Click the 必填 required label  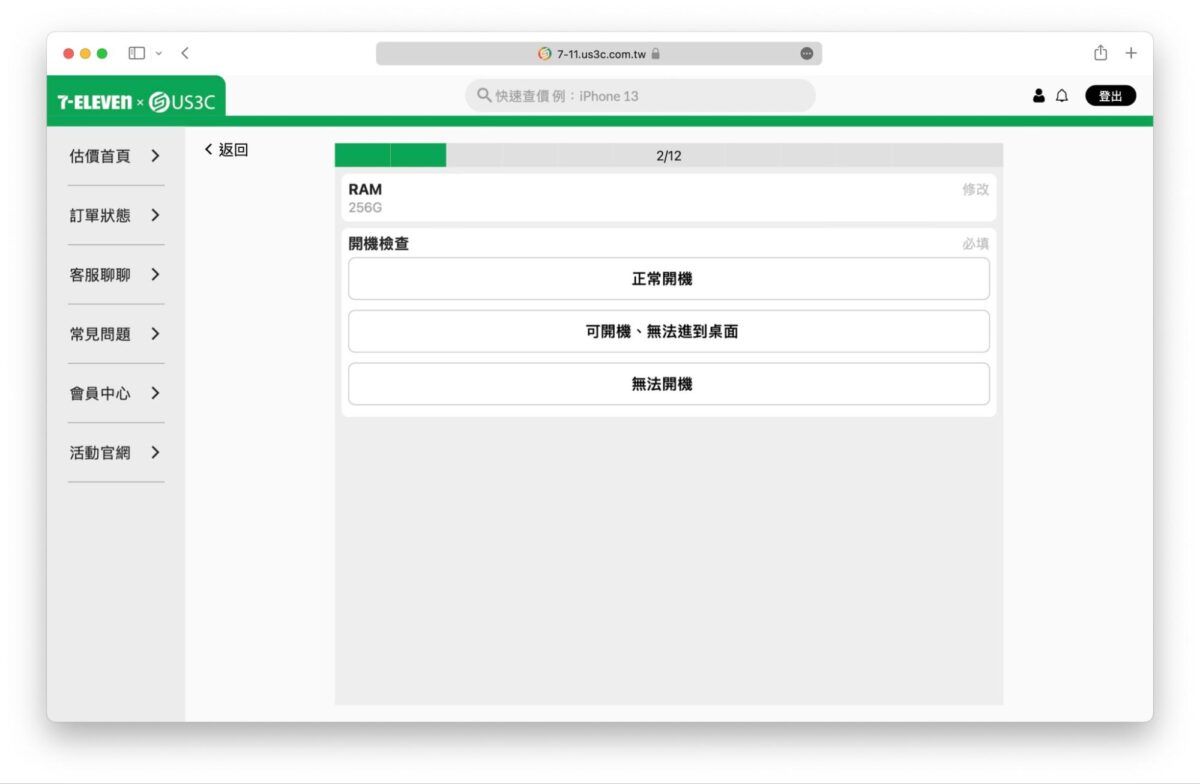[976, 244]
